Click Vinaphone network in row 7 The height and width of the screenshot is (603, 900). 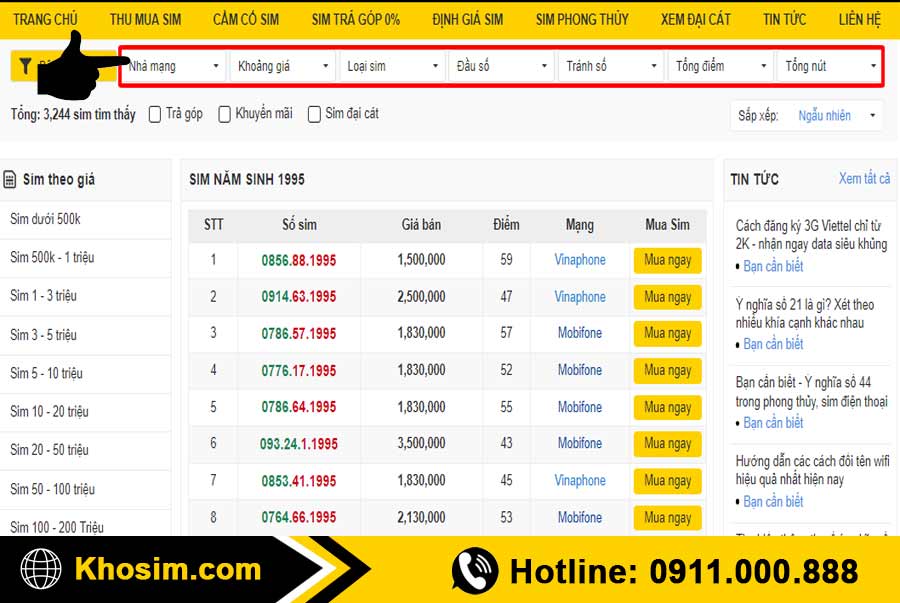[x=580, y=481]
